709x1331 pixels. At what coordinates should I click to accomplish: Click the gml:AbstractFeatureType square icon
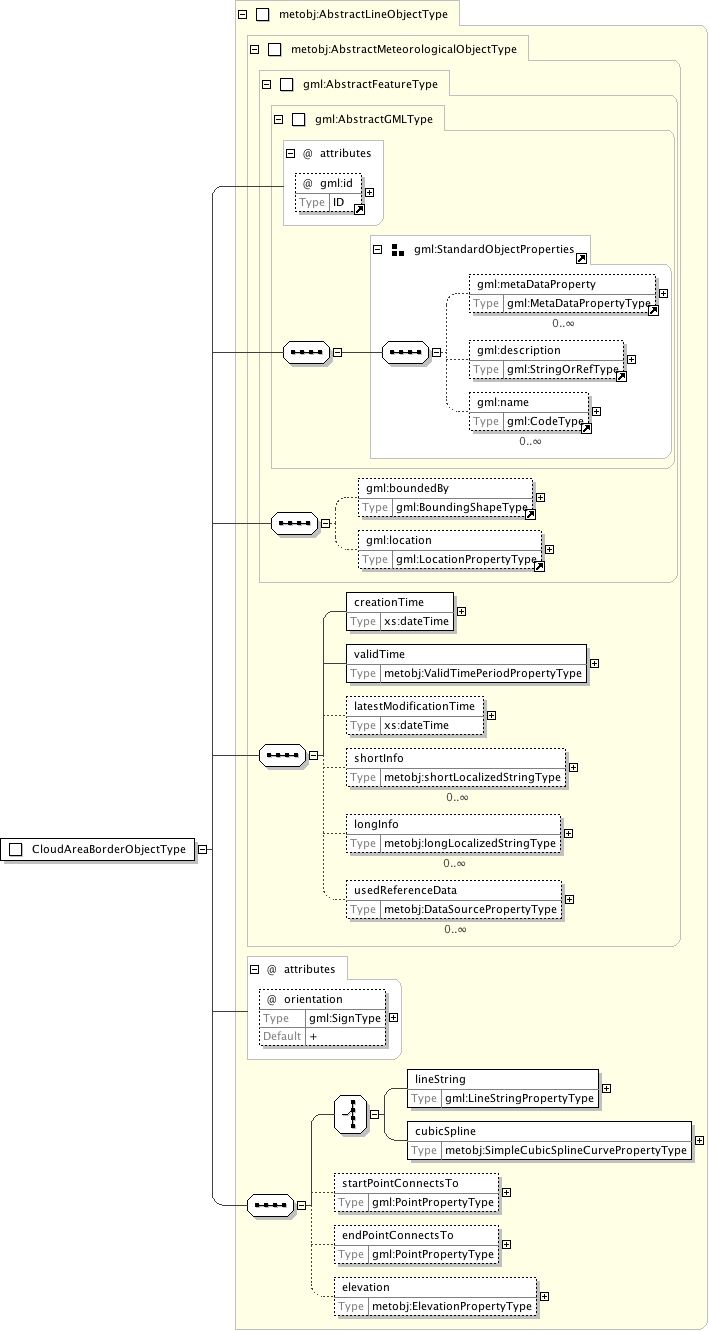click(x=287, y=85)
